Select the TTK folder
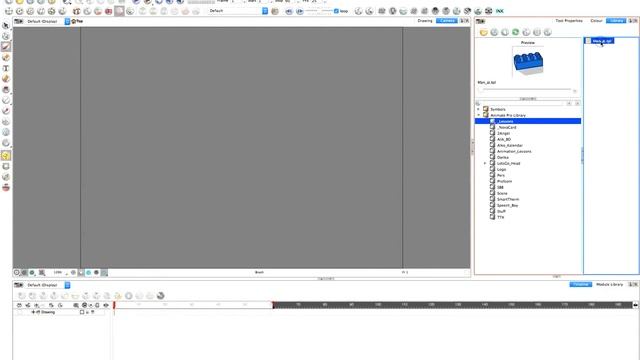Screen dimensions: 640x360 coord(500,218)
